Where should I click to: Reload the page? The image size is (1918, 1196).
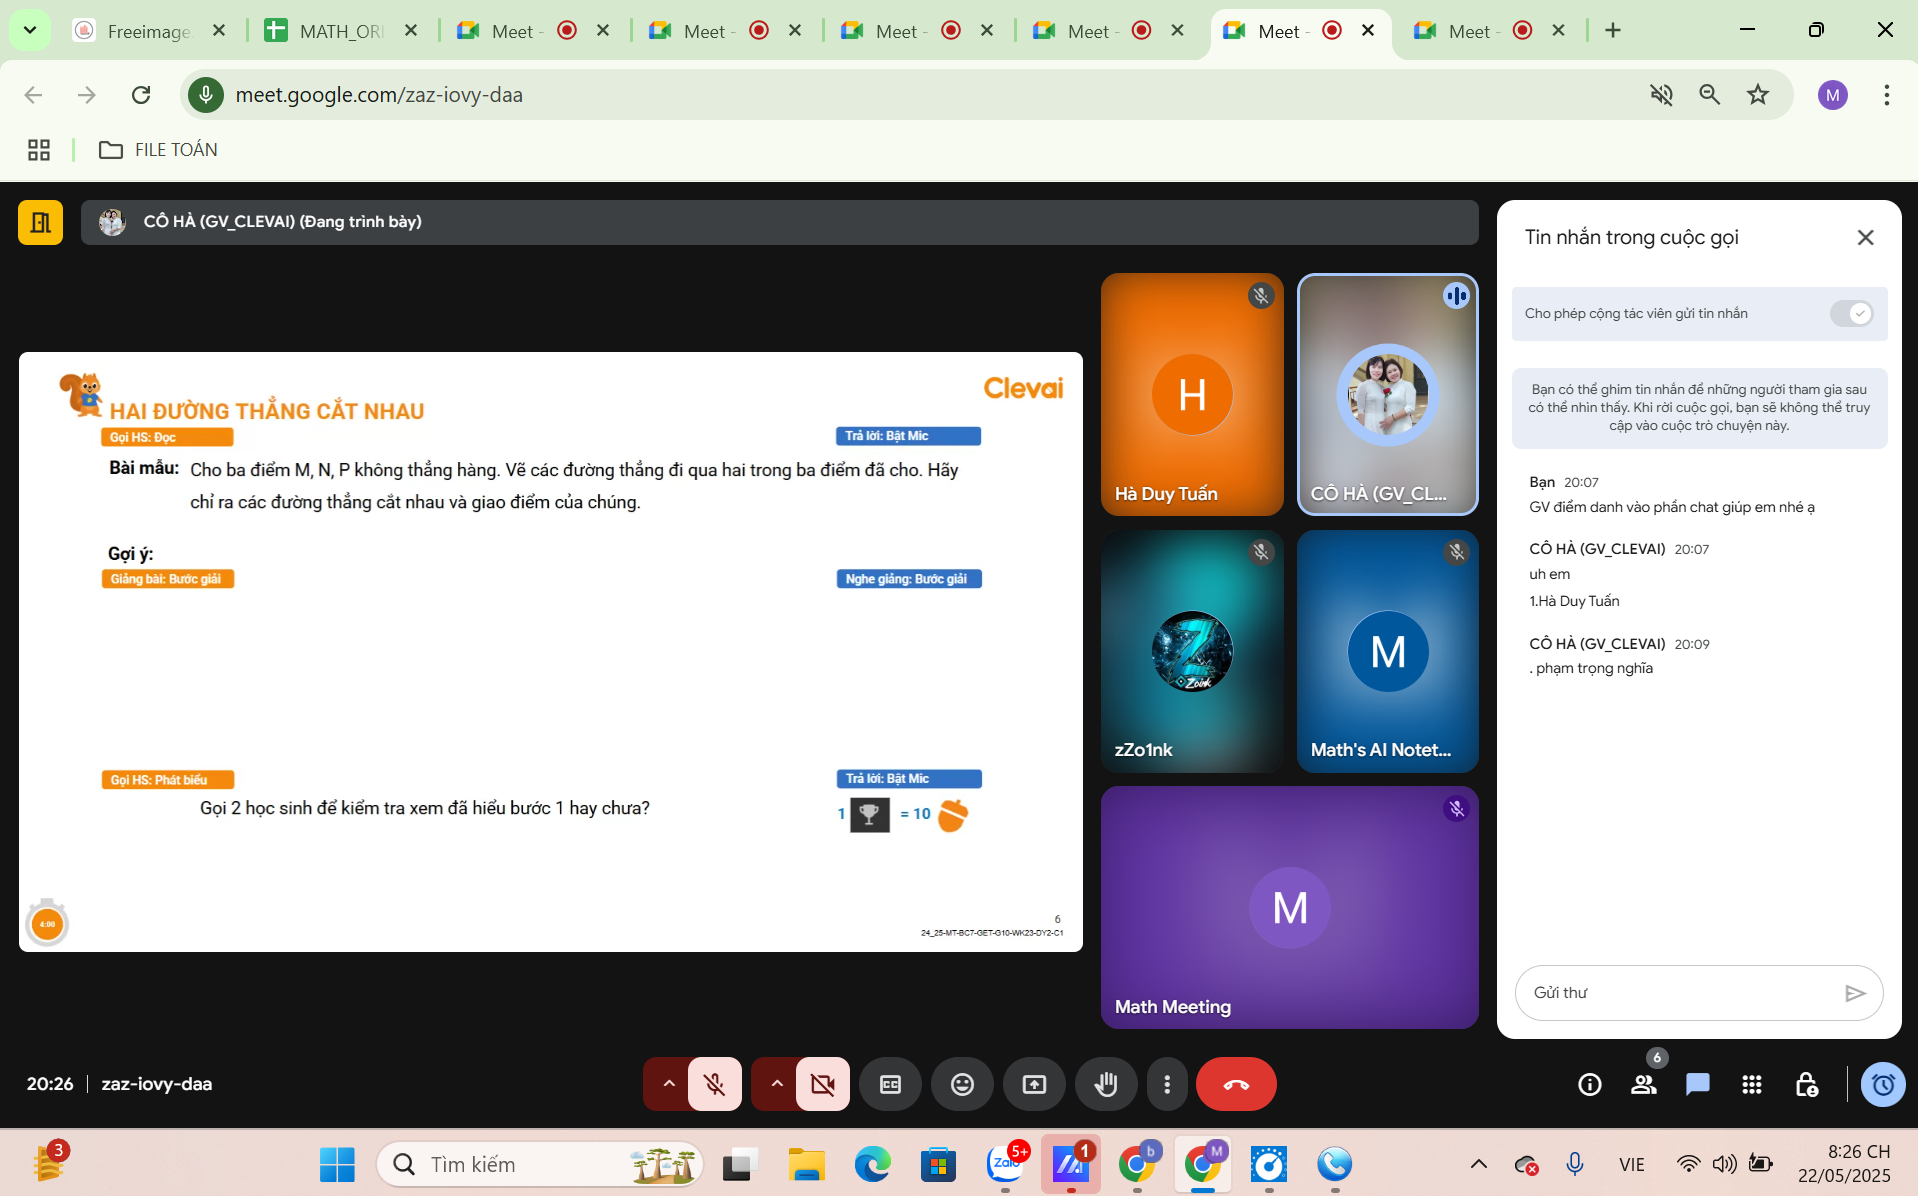pyautogui.click(x=141, y=95)
